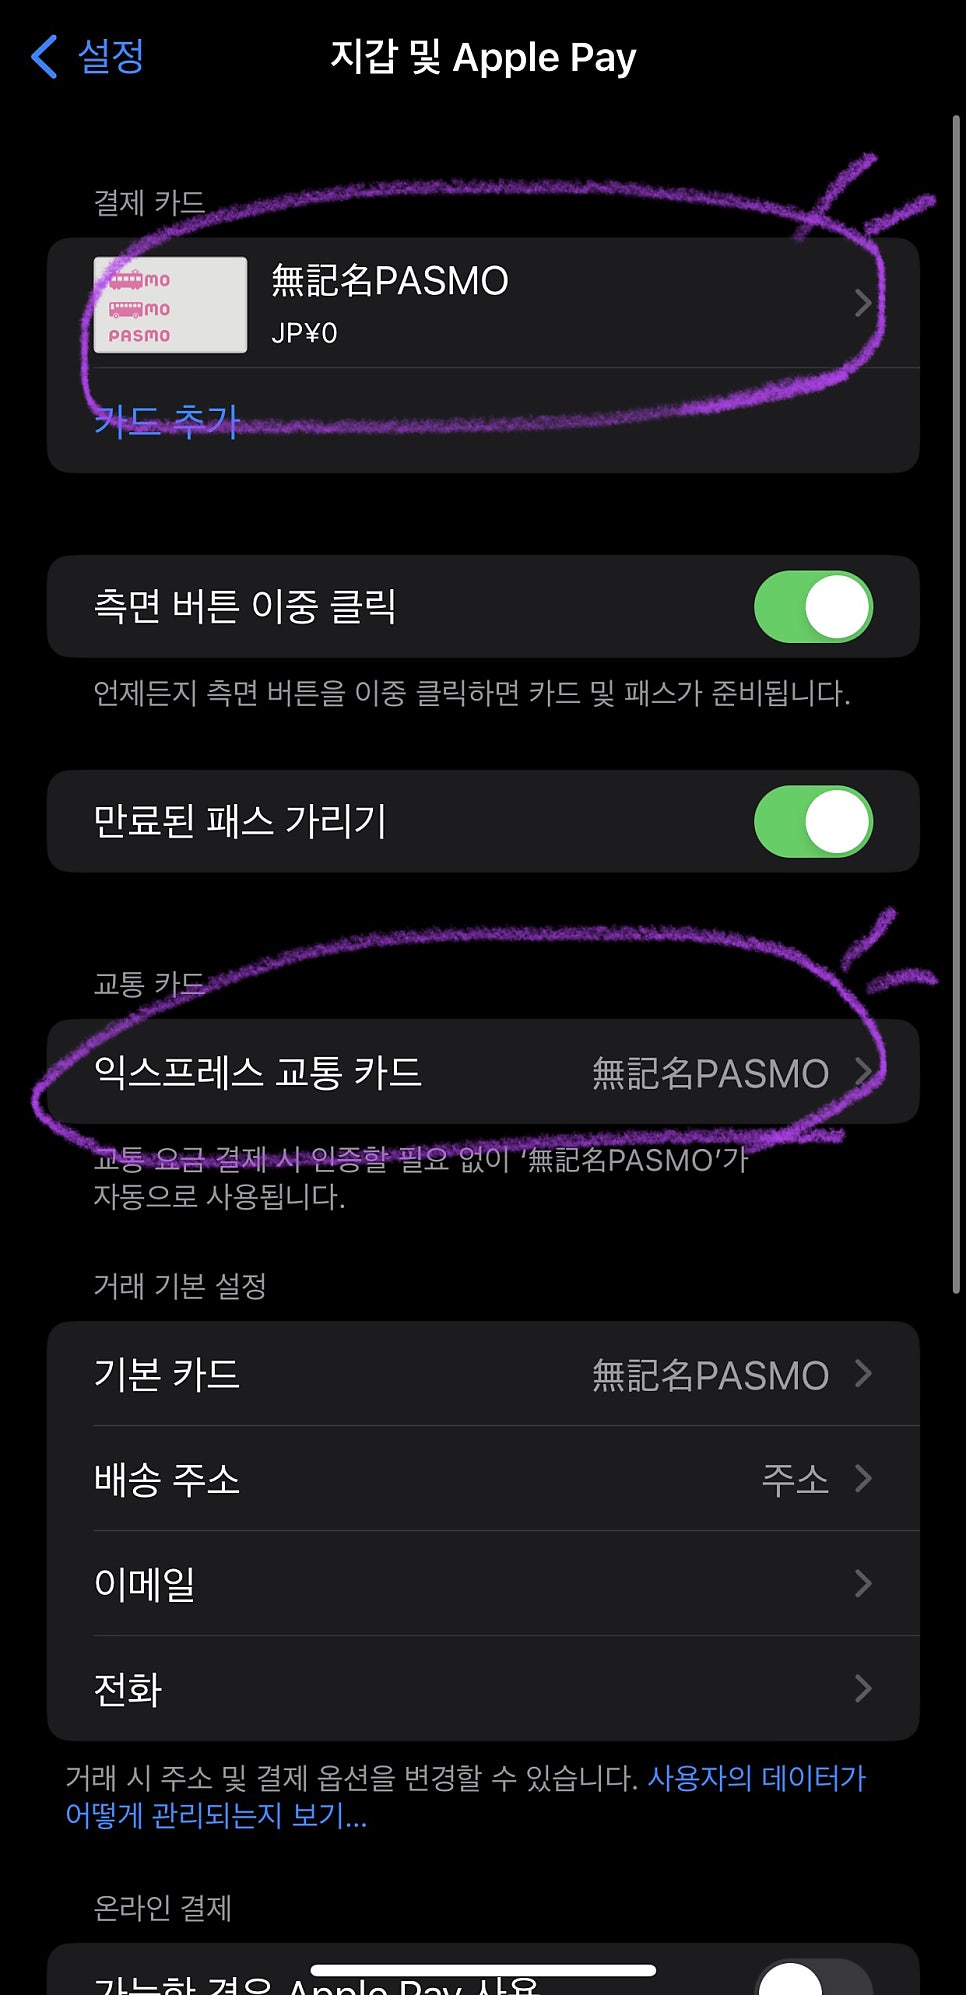Screen dimensions: 966x1995
Task: Open 배송 주소 settings
Action: [483, 1478]
